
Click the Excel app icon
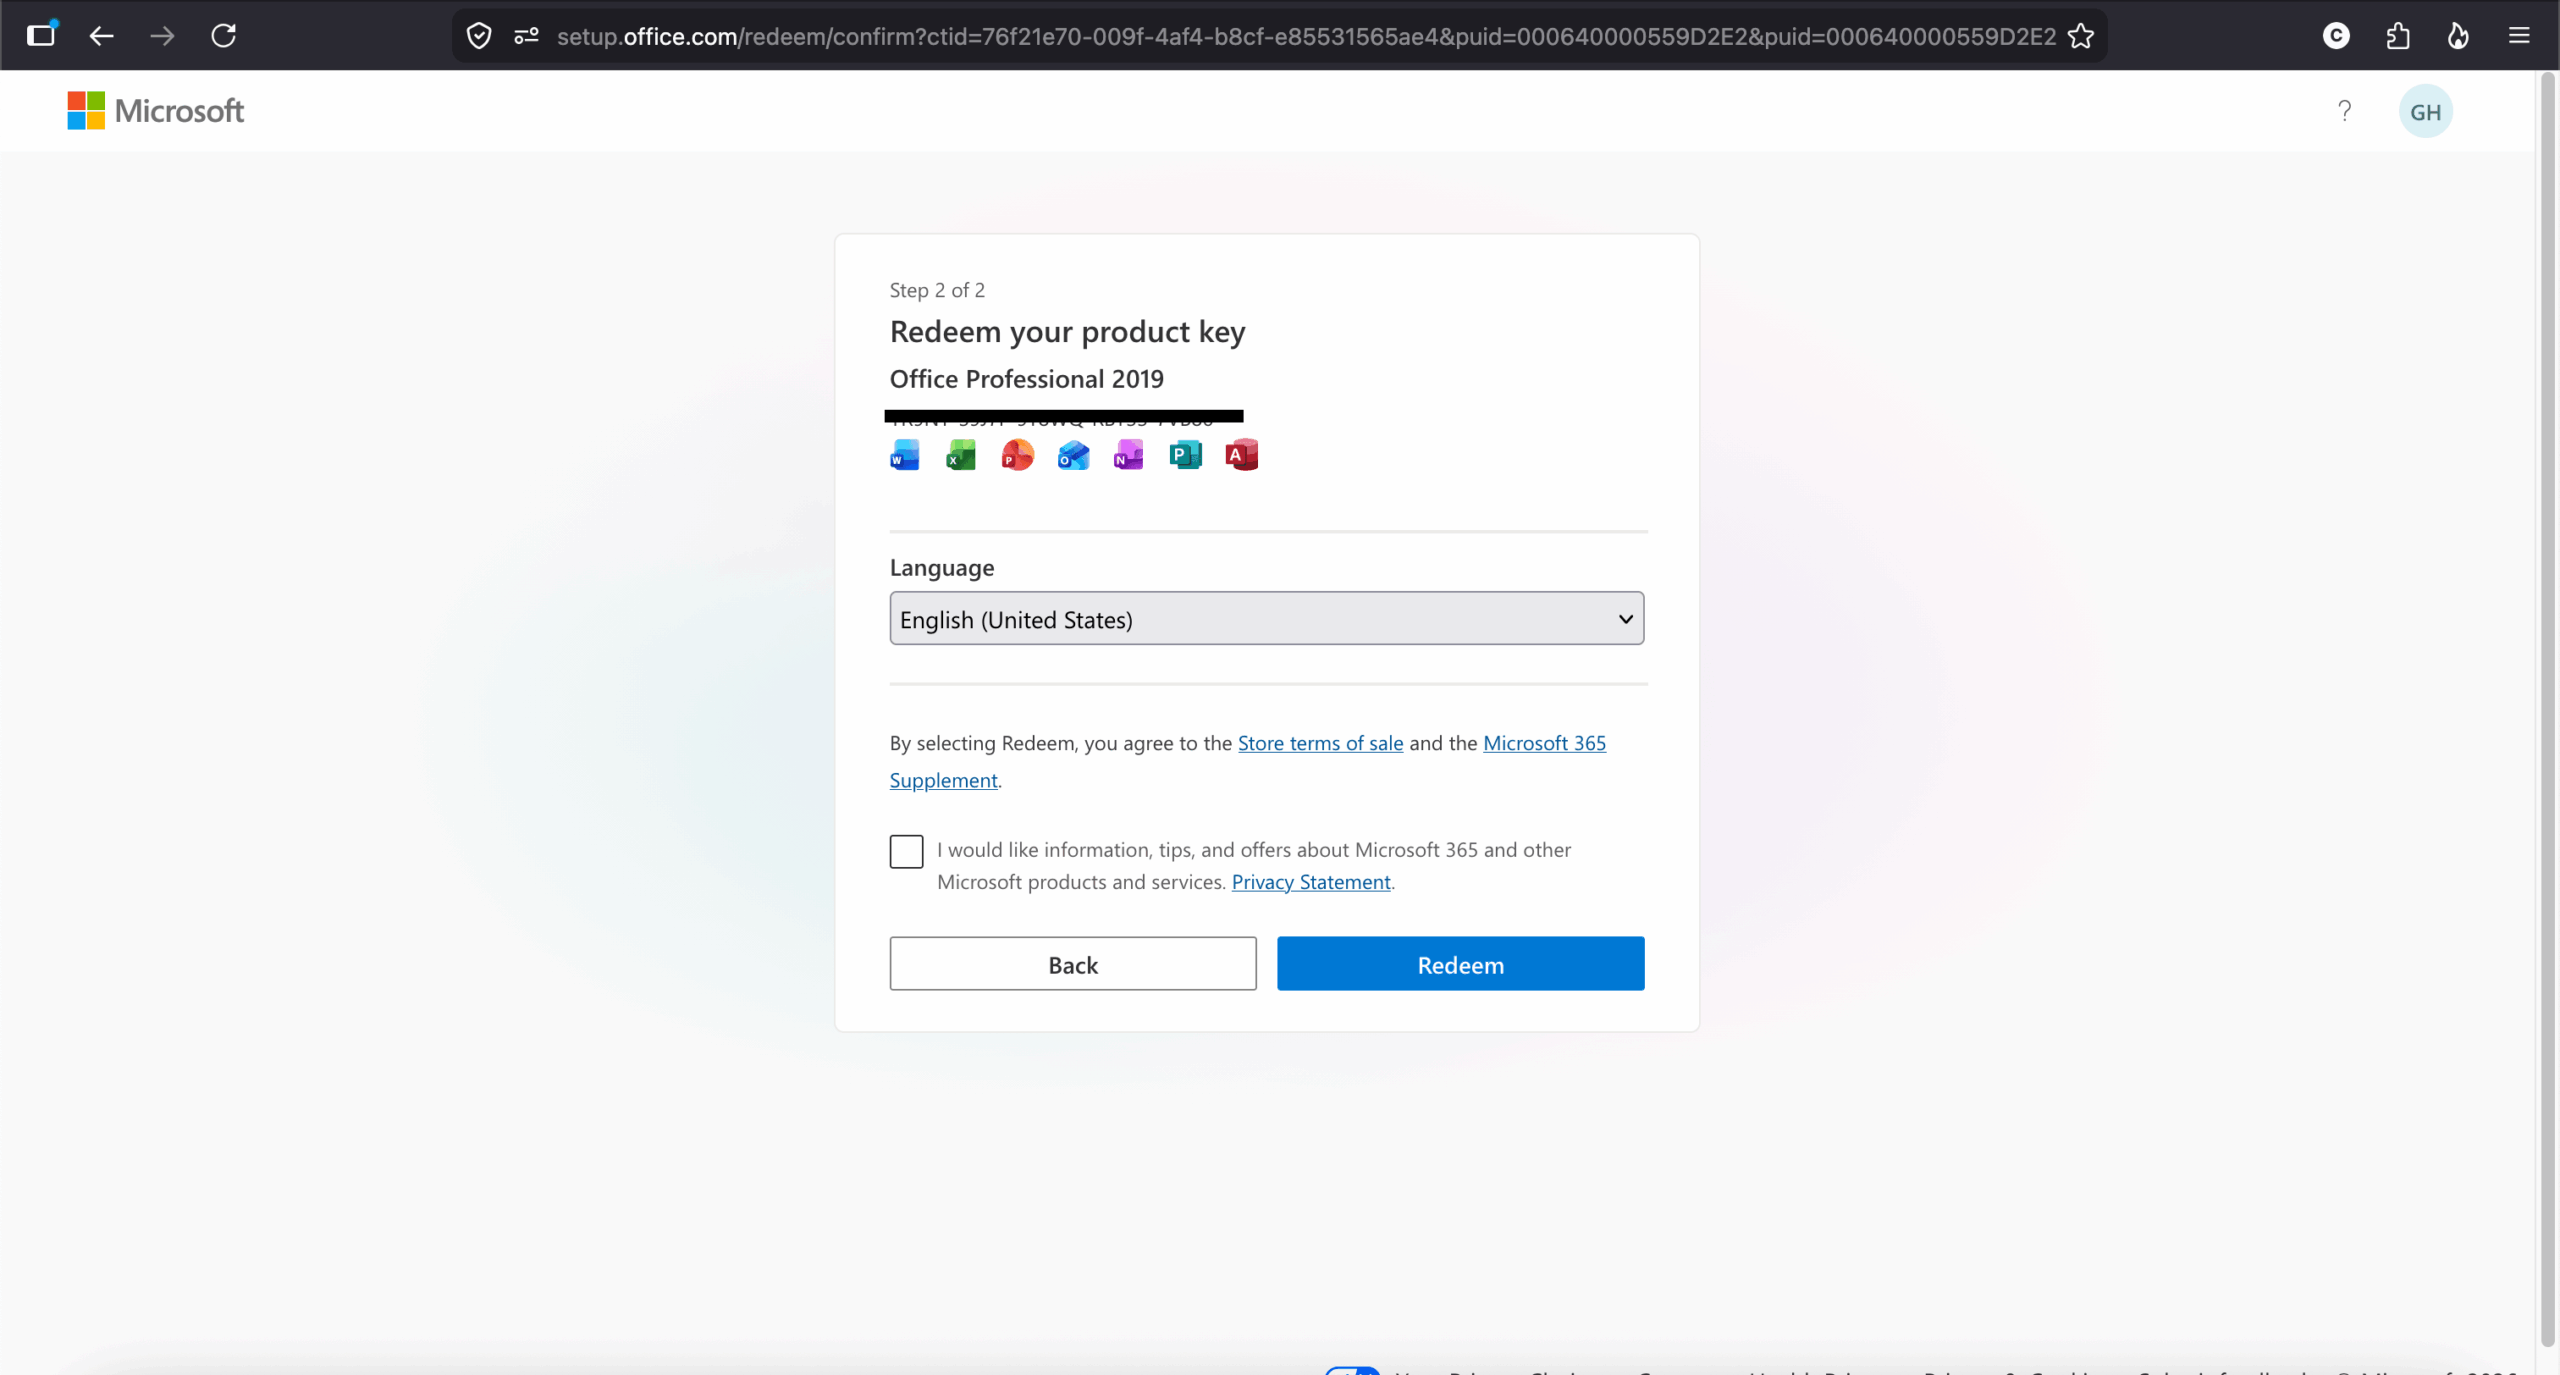(x=960, y=456)
